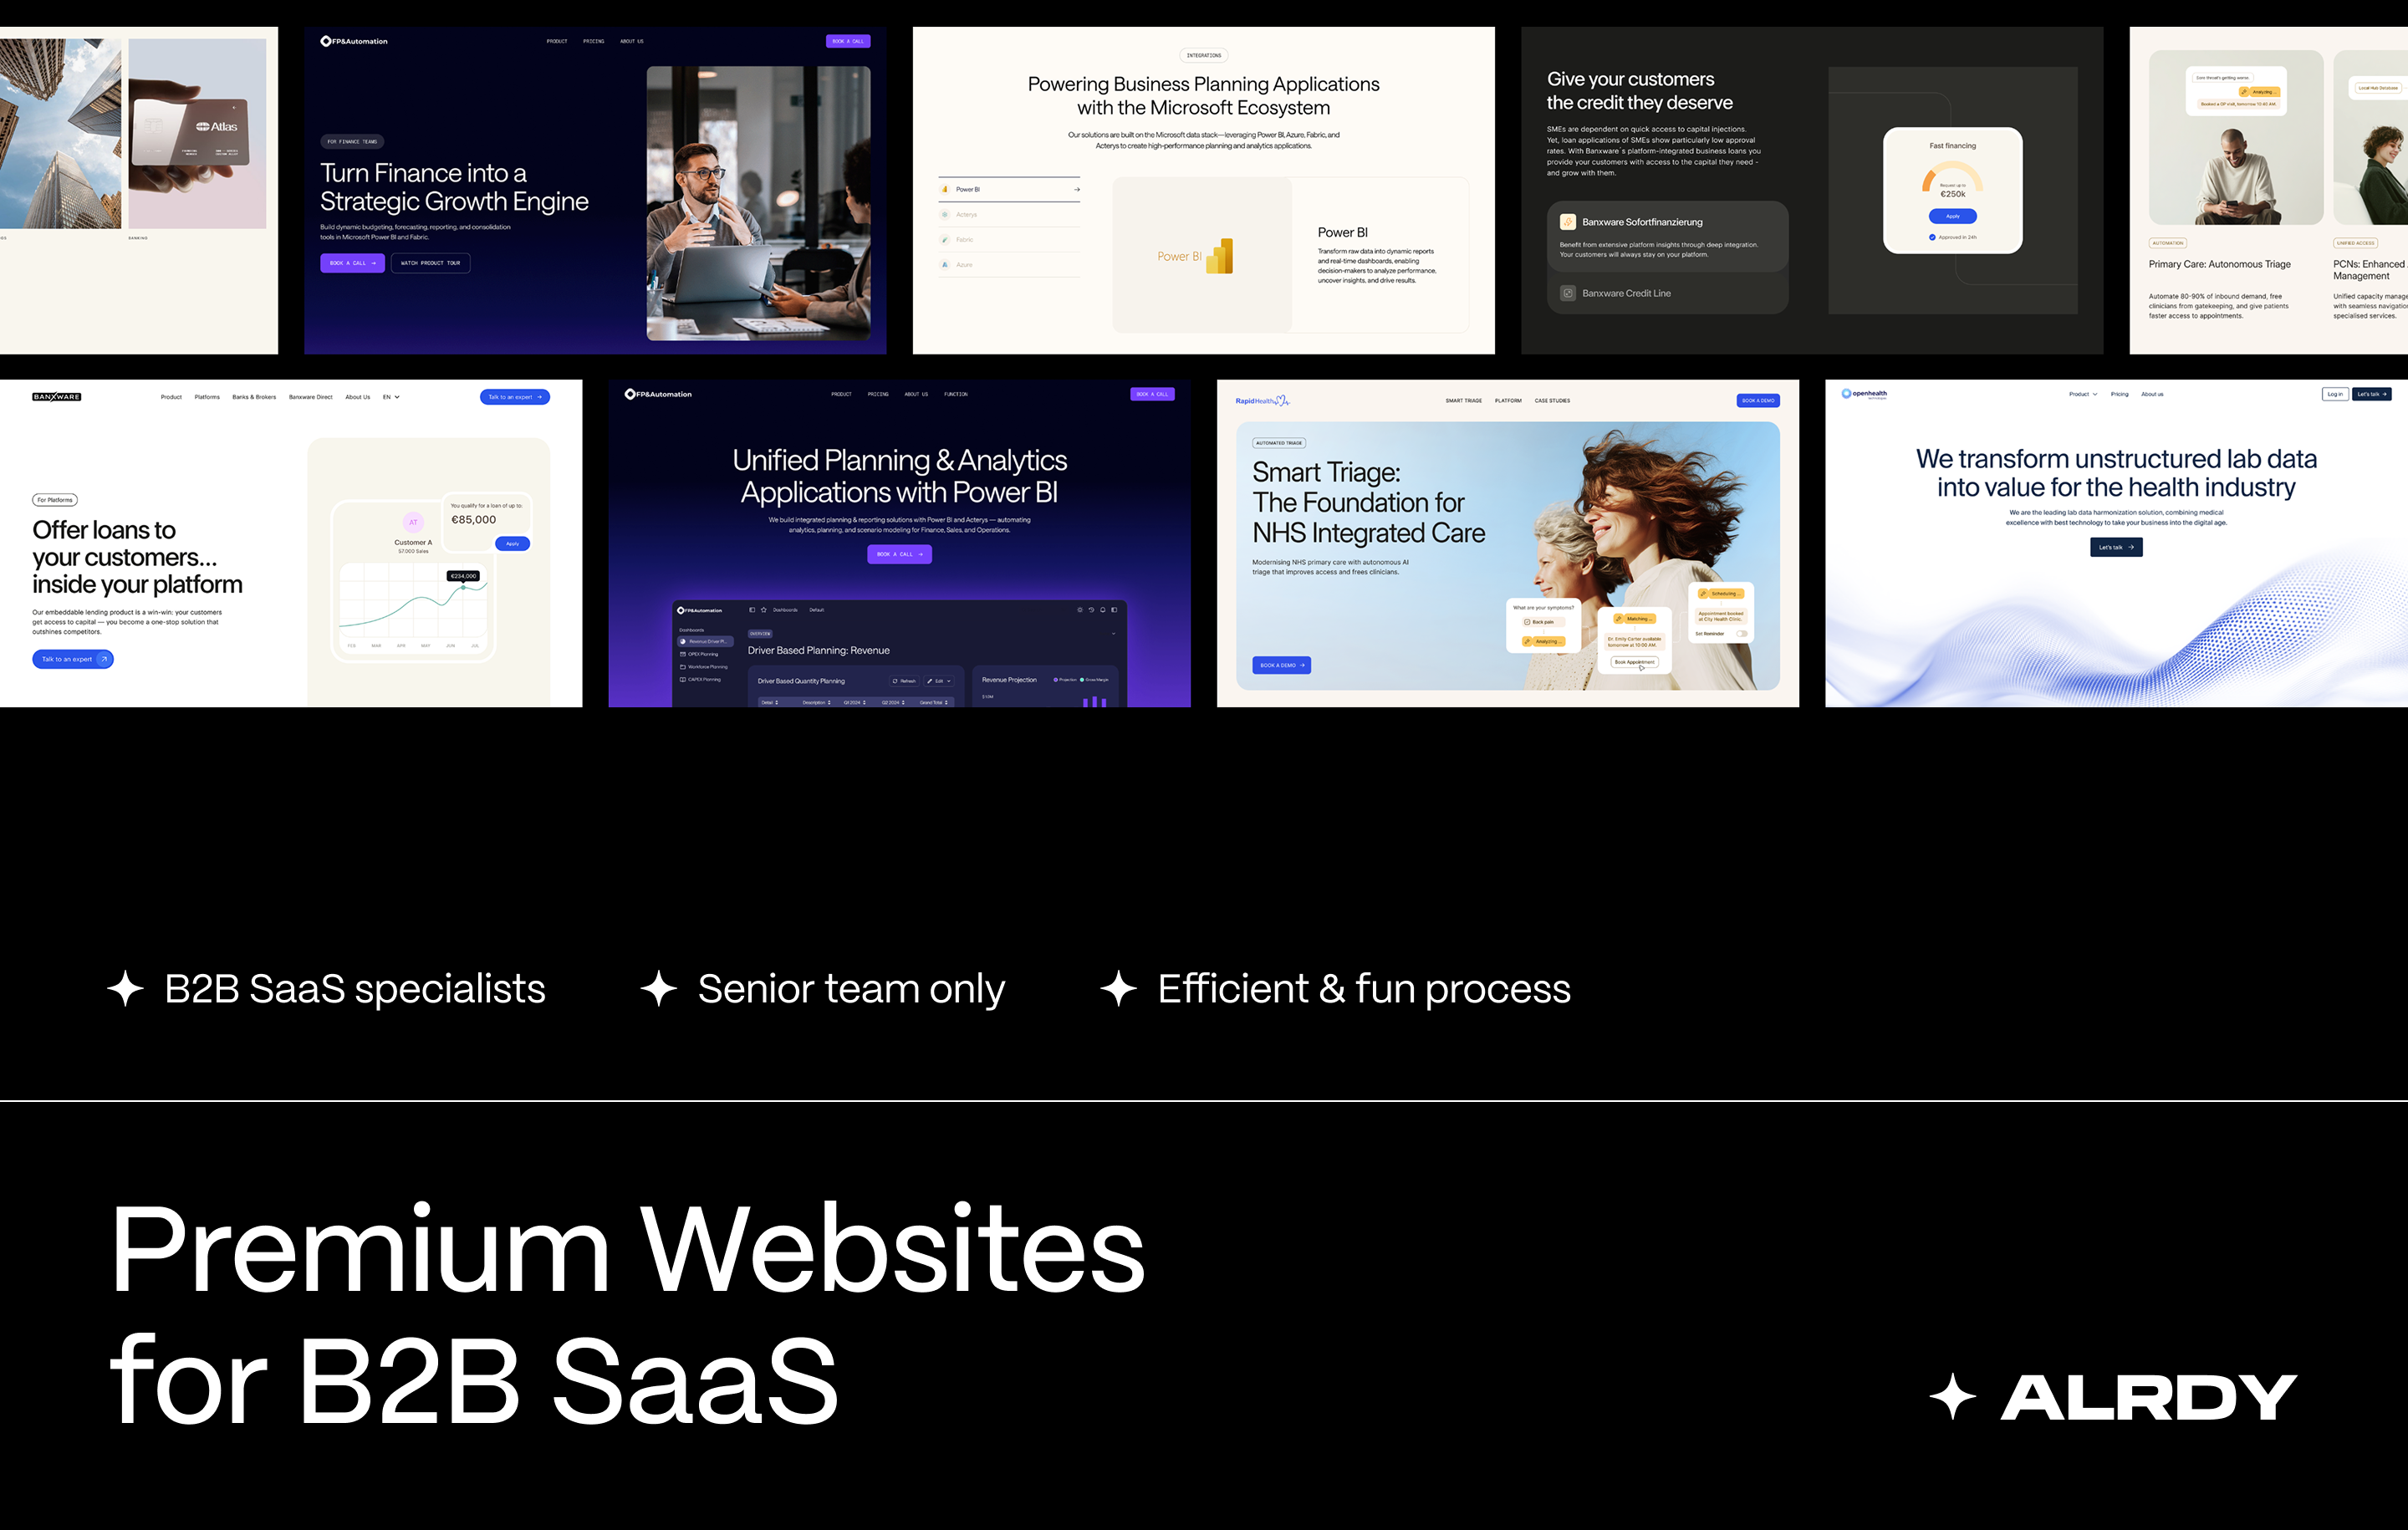Click Apply in the Fast financing card
Viewport: 2408px width, 1530px height.
pyautogui.click(x=1952, y=216)
